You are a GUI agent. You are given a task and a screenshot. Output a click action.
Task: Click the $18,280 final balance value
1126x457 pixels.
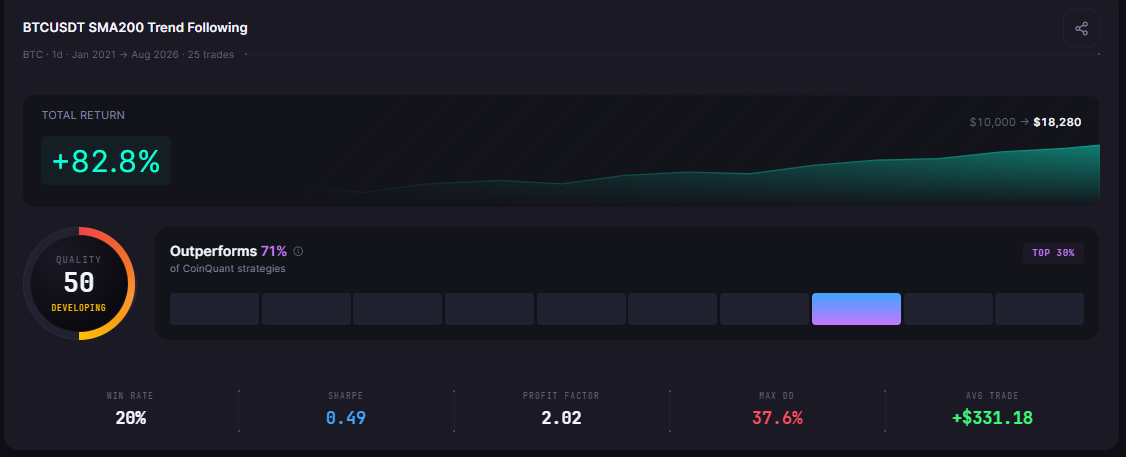1057,122
